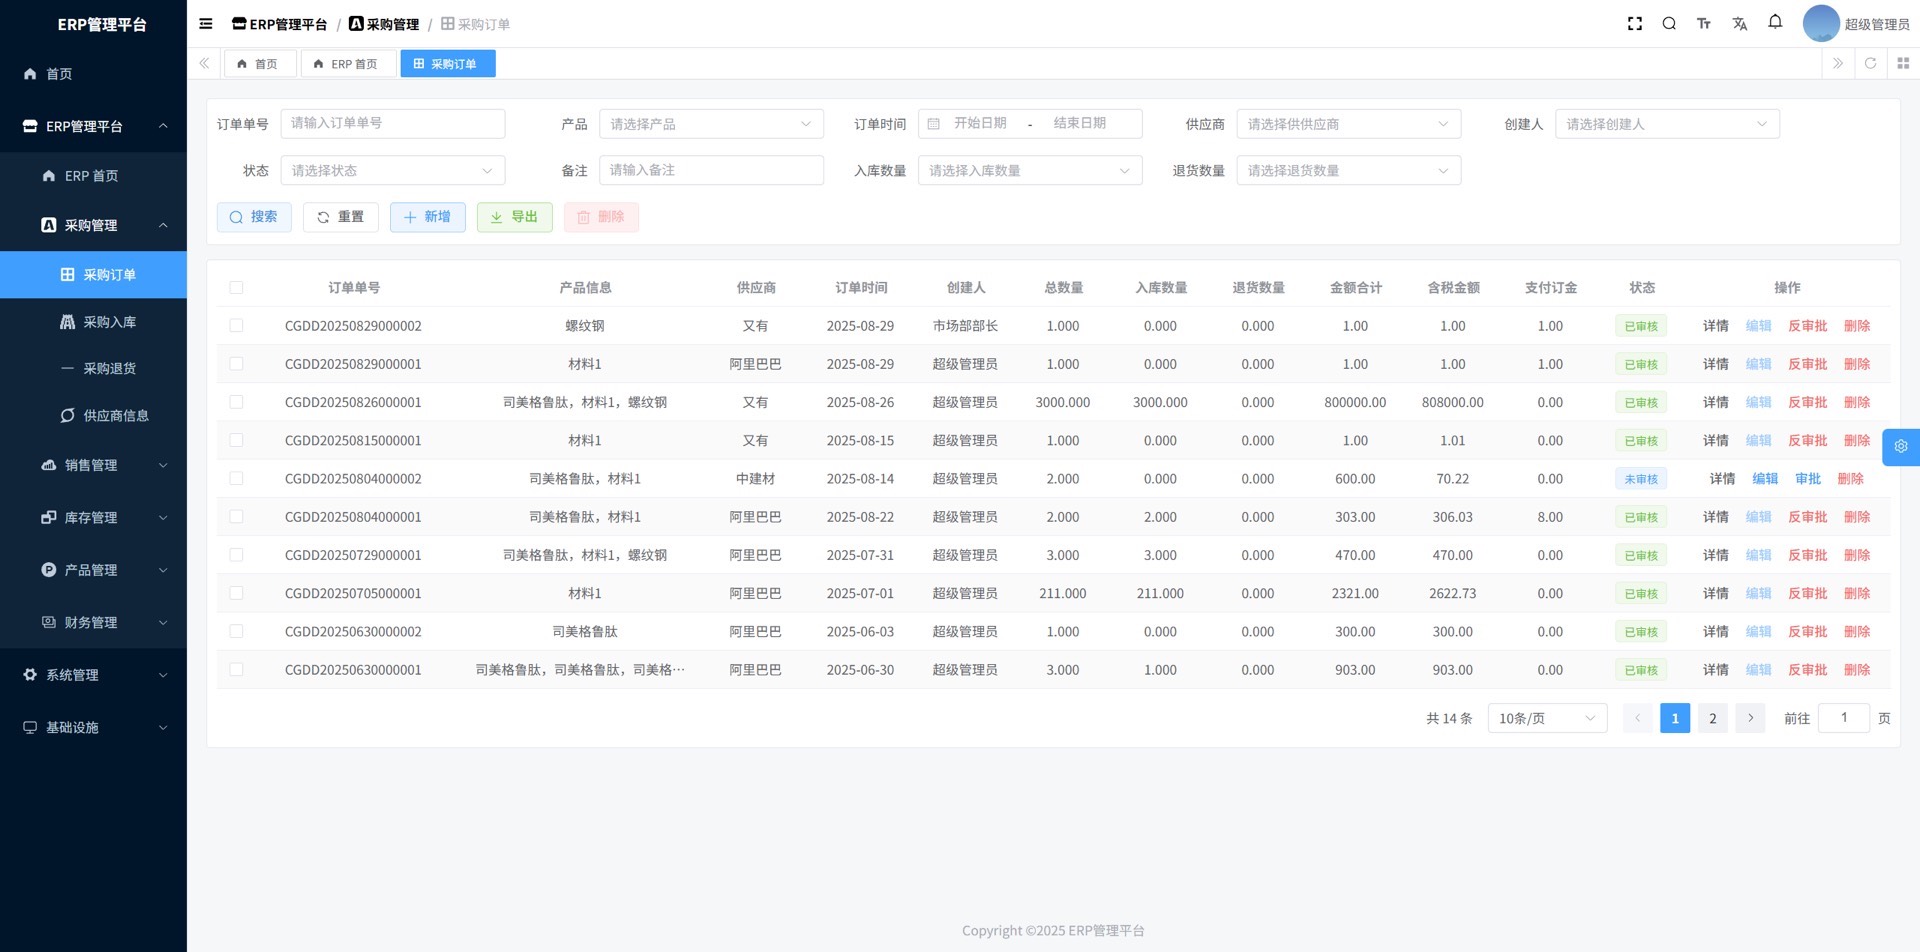Go to page 2 of results

pyautogui.click(x=1712, y=718)
